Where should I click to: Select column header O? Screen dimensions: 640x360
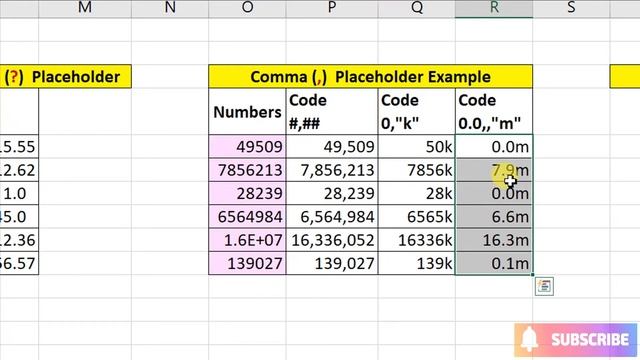(x=247, y=7)
